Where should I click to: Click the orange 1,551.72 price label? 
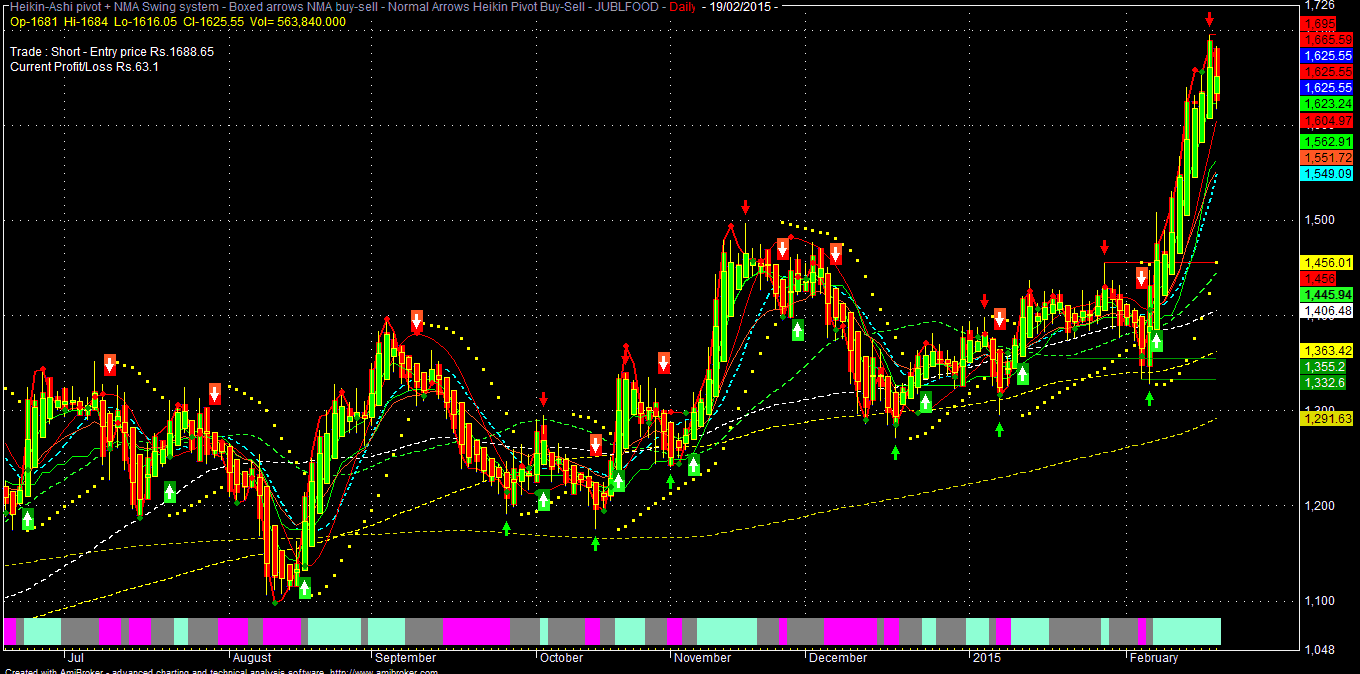pos(1326,158)
